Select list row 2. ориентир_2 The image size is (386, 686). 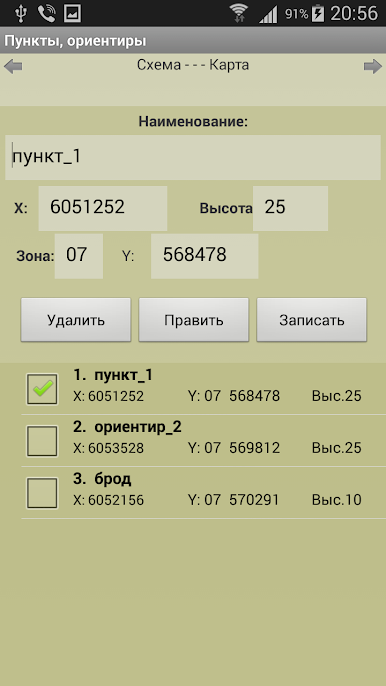click(204, 441)
